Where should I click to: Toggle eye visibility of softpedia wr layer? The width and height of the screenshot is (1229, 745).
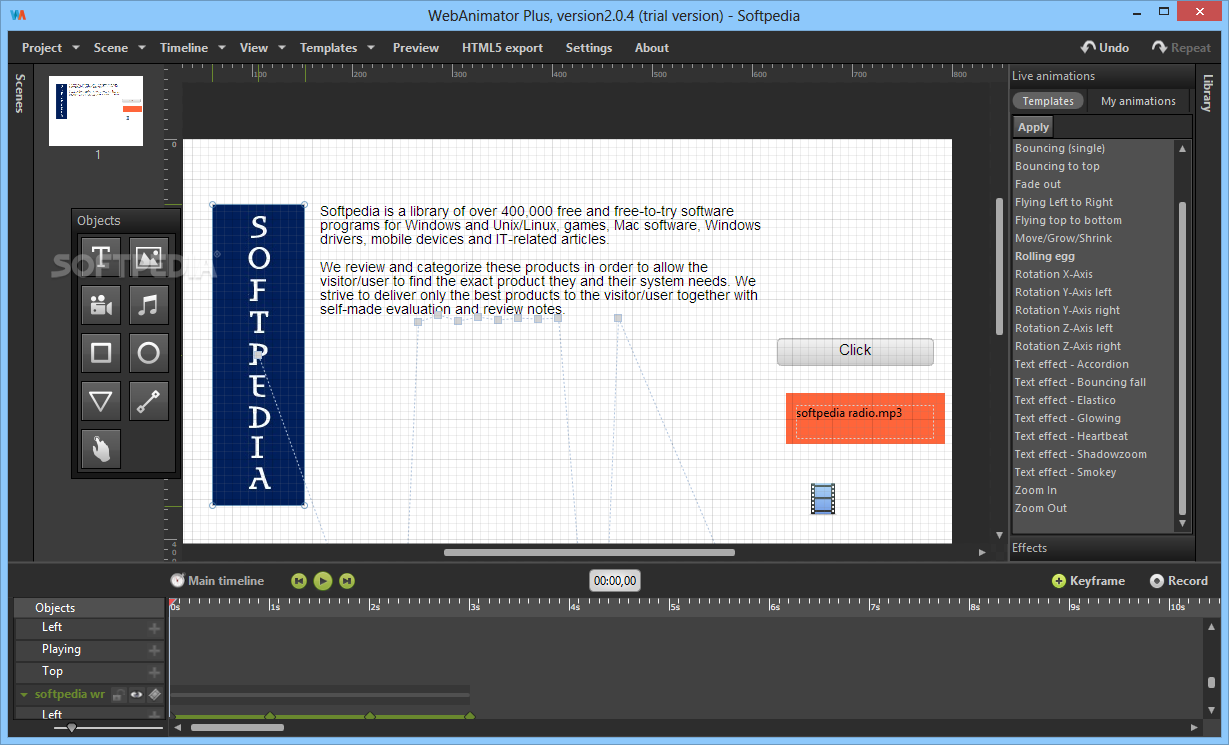(x=136, y=694)
